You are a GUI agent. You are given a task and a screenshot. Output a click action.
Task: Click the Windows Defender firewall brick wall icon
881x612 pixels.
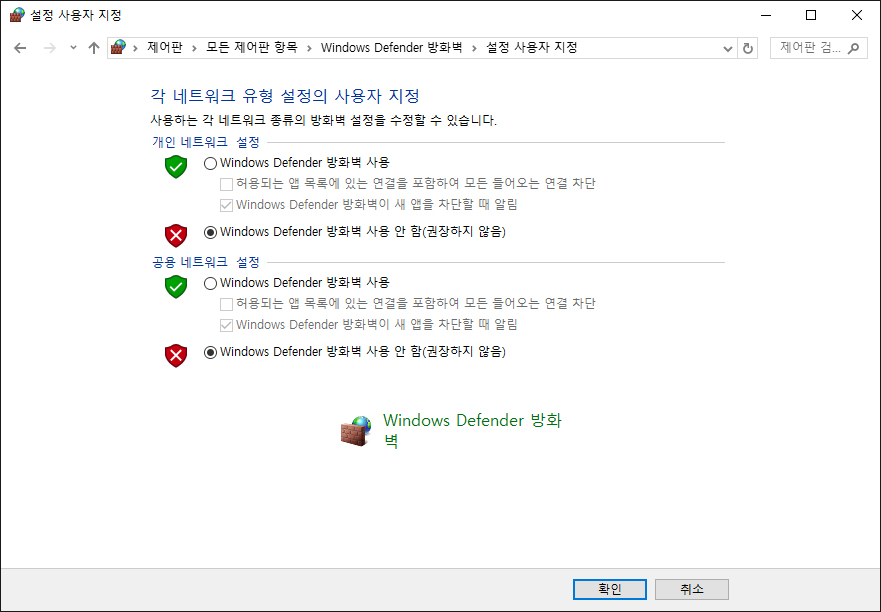[356, 431]
